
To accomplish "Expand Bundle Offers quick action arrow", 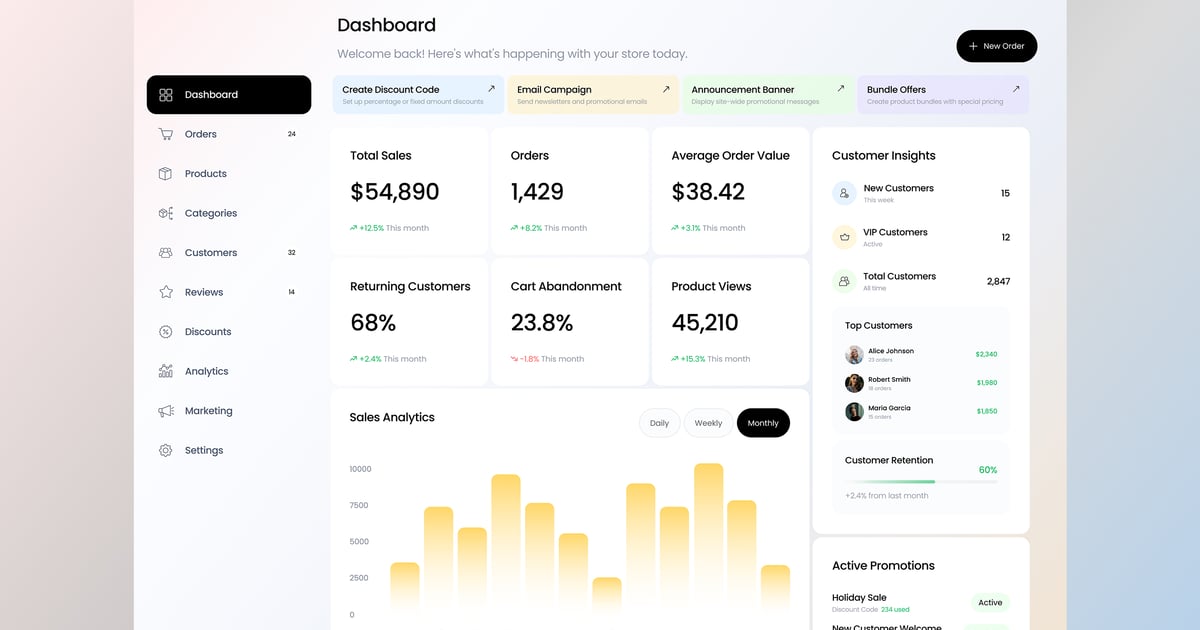I will (1016, 89).
